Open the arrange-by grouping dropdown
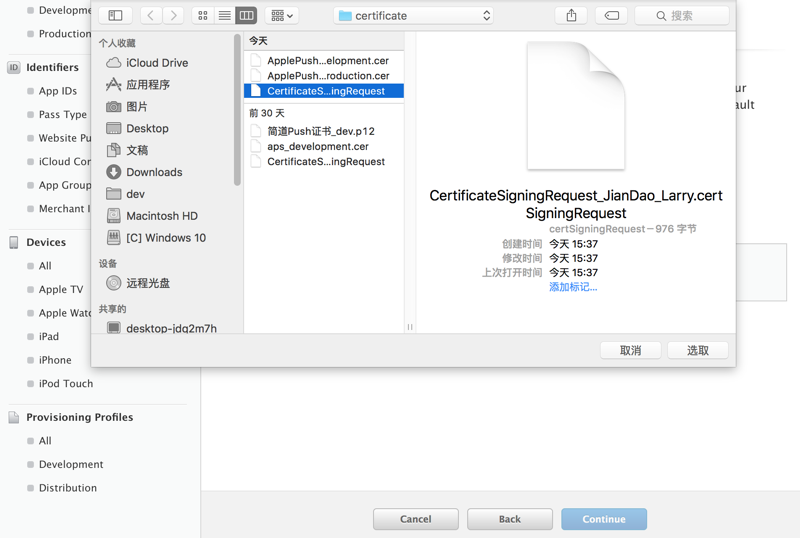This screenshot has height=538, width=800. 282,15
